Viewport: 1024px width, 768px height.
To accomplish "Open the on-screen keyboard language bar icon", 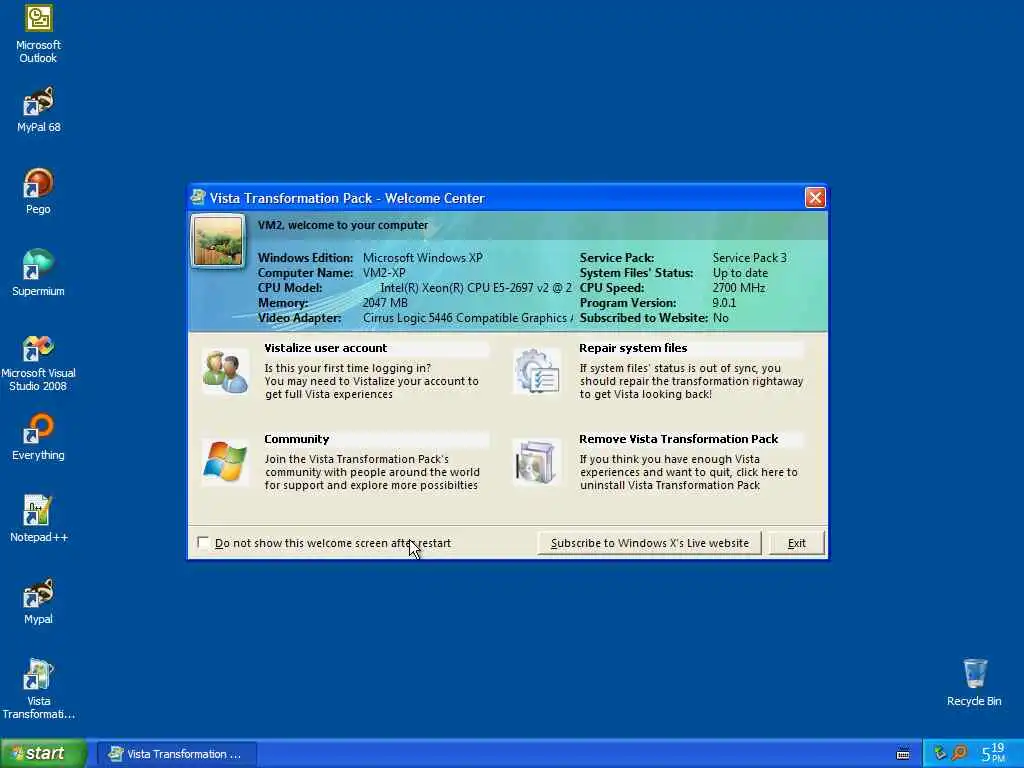I will pos(903,754).
